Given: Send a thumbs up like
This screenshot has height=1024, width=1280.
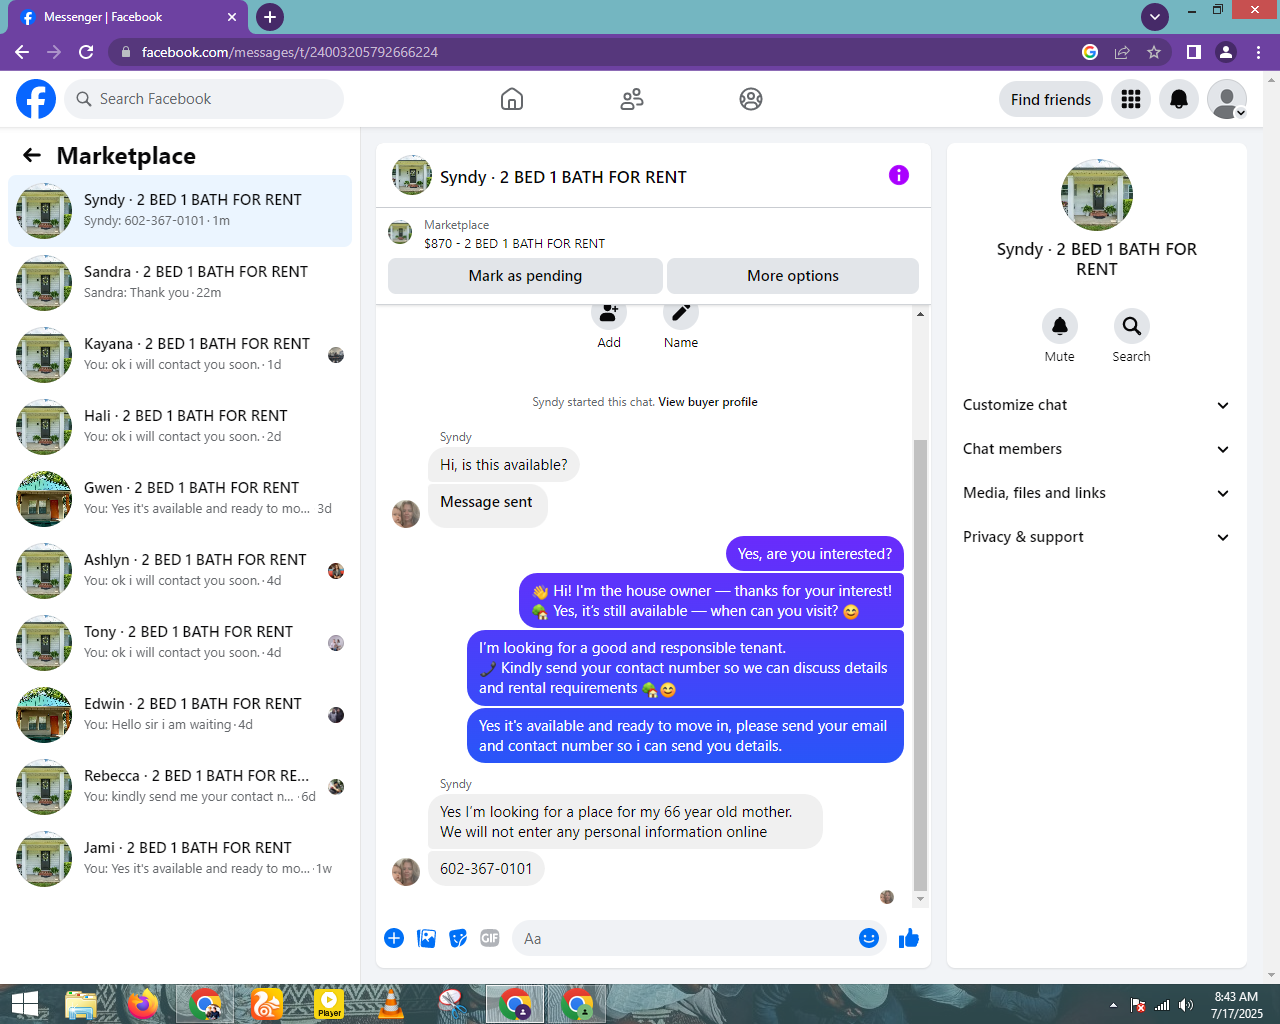Looking at the screenshot, I should coord(909,938).
